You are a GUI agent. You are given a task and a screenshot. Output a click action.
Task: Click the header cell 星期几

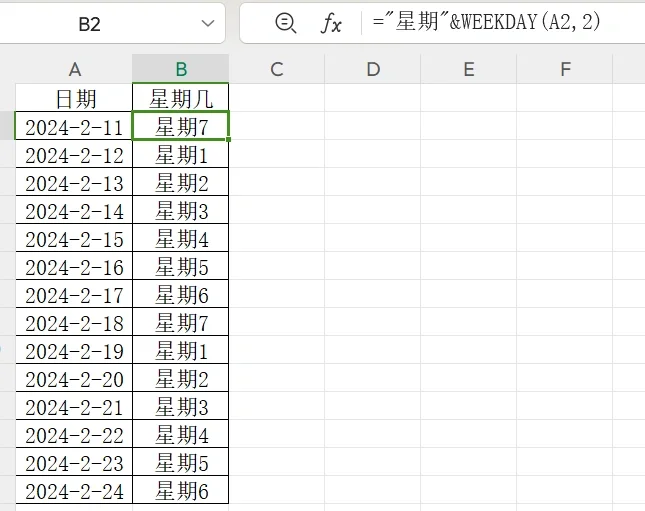pyautogui.click(x=181, y=98)
